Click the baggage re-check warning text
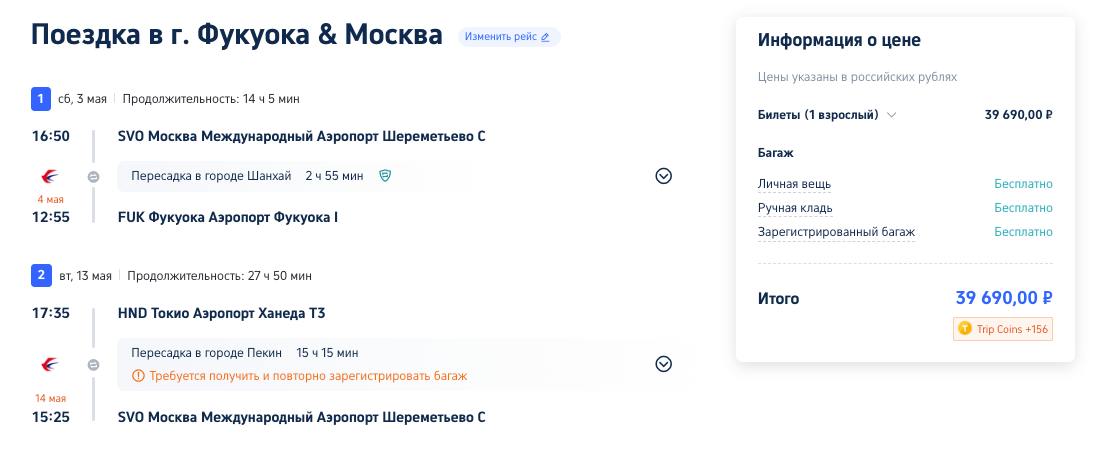This screenshot has height=456, width=1119. 308,375
